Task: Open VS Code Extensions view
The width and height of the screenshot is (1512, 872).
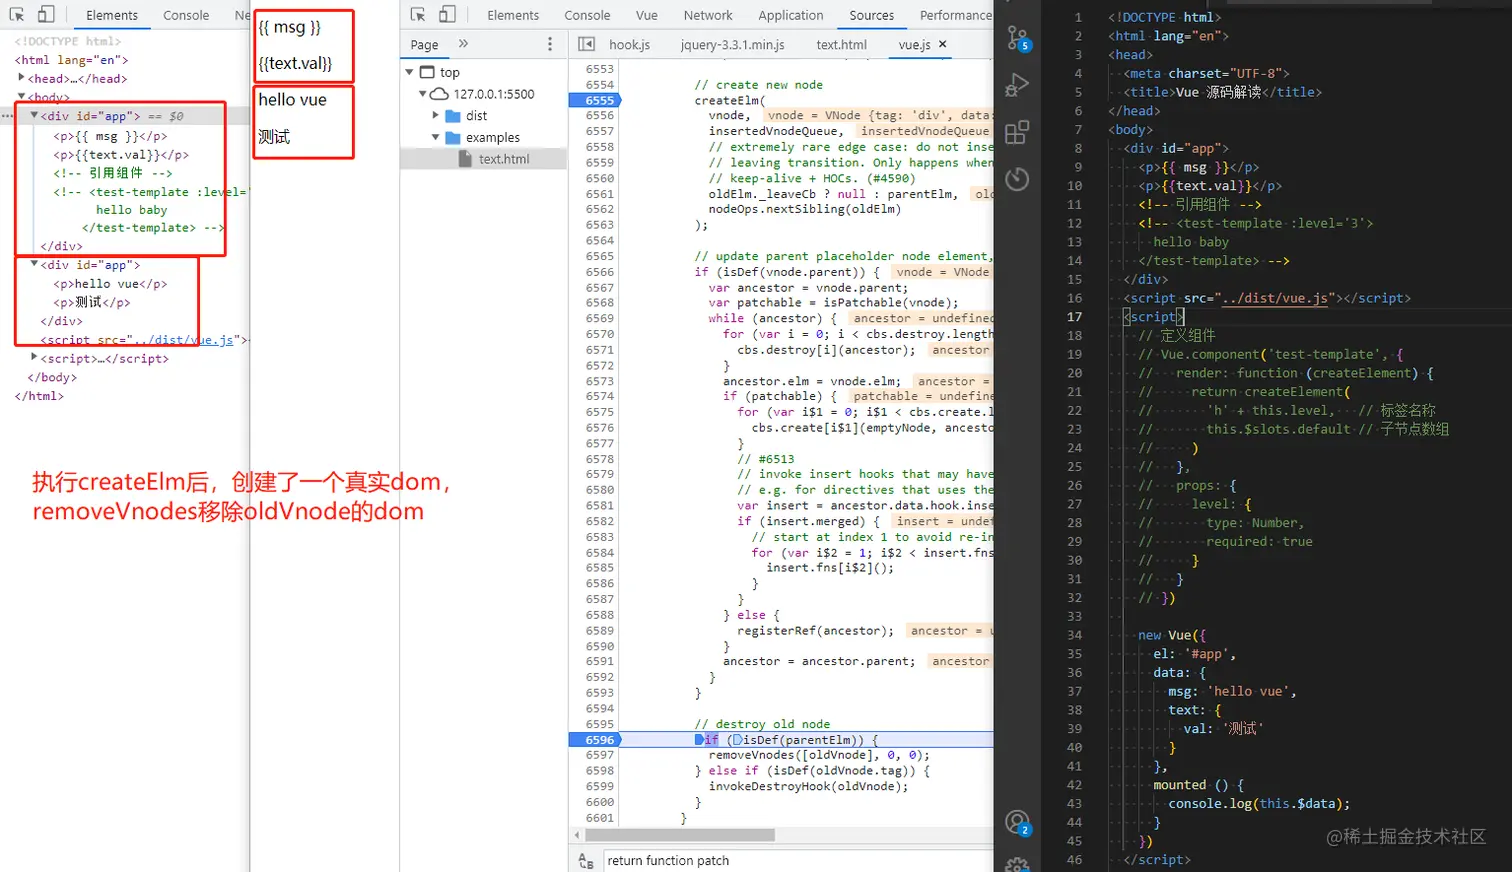Action: click(1017, 132)
